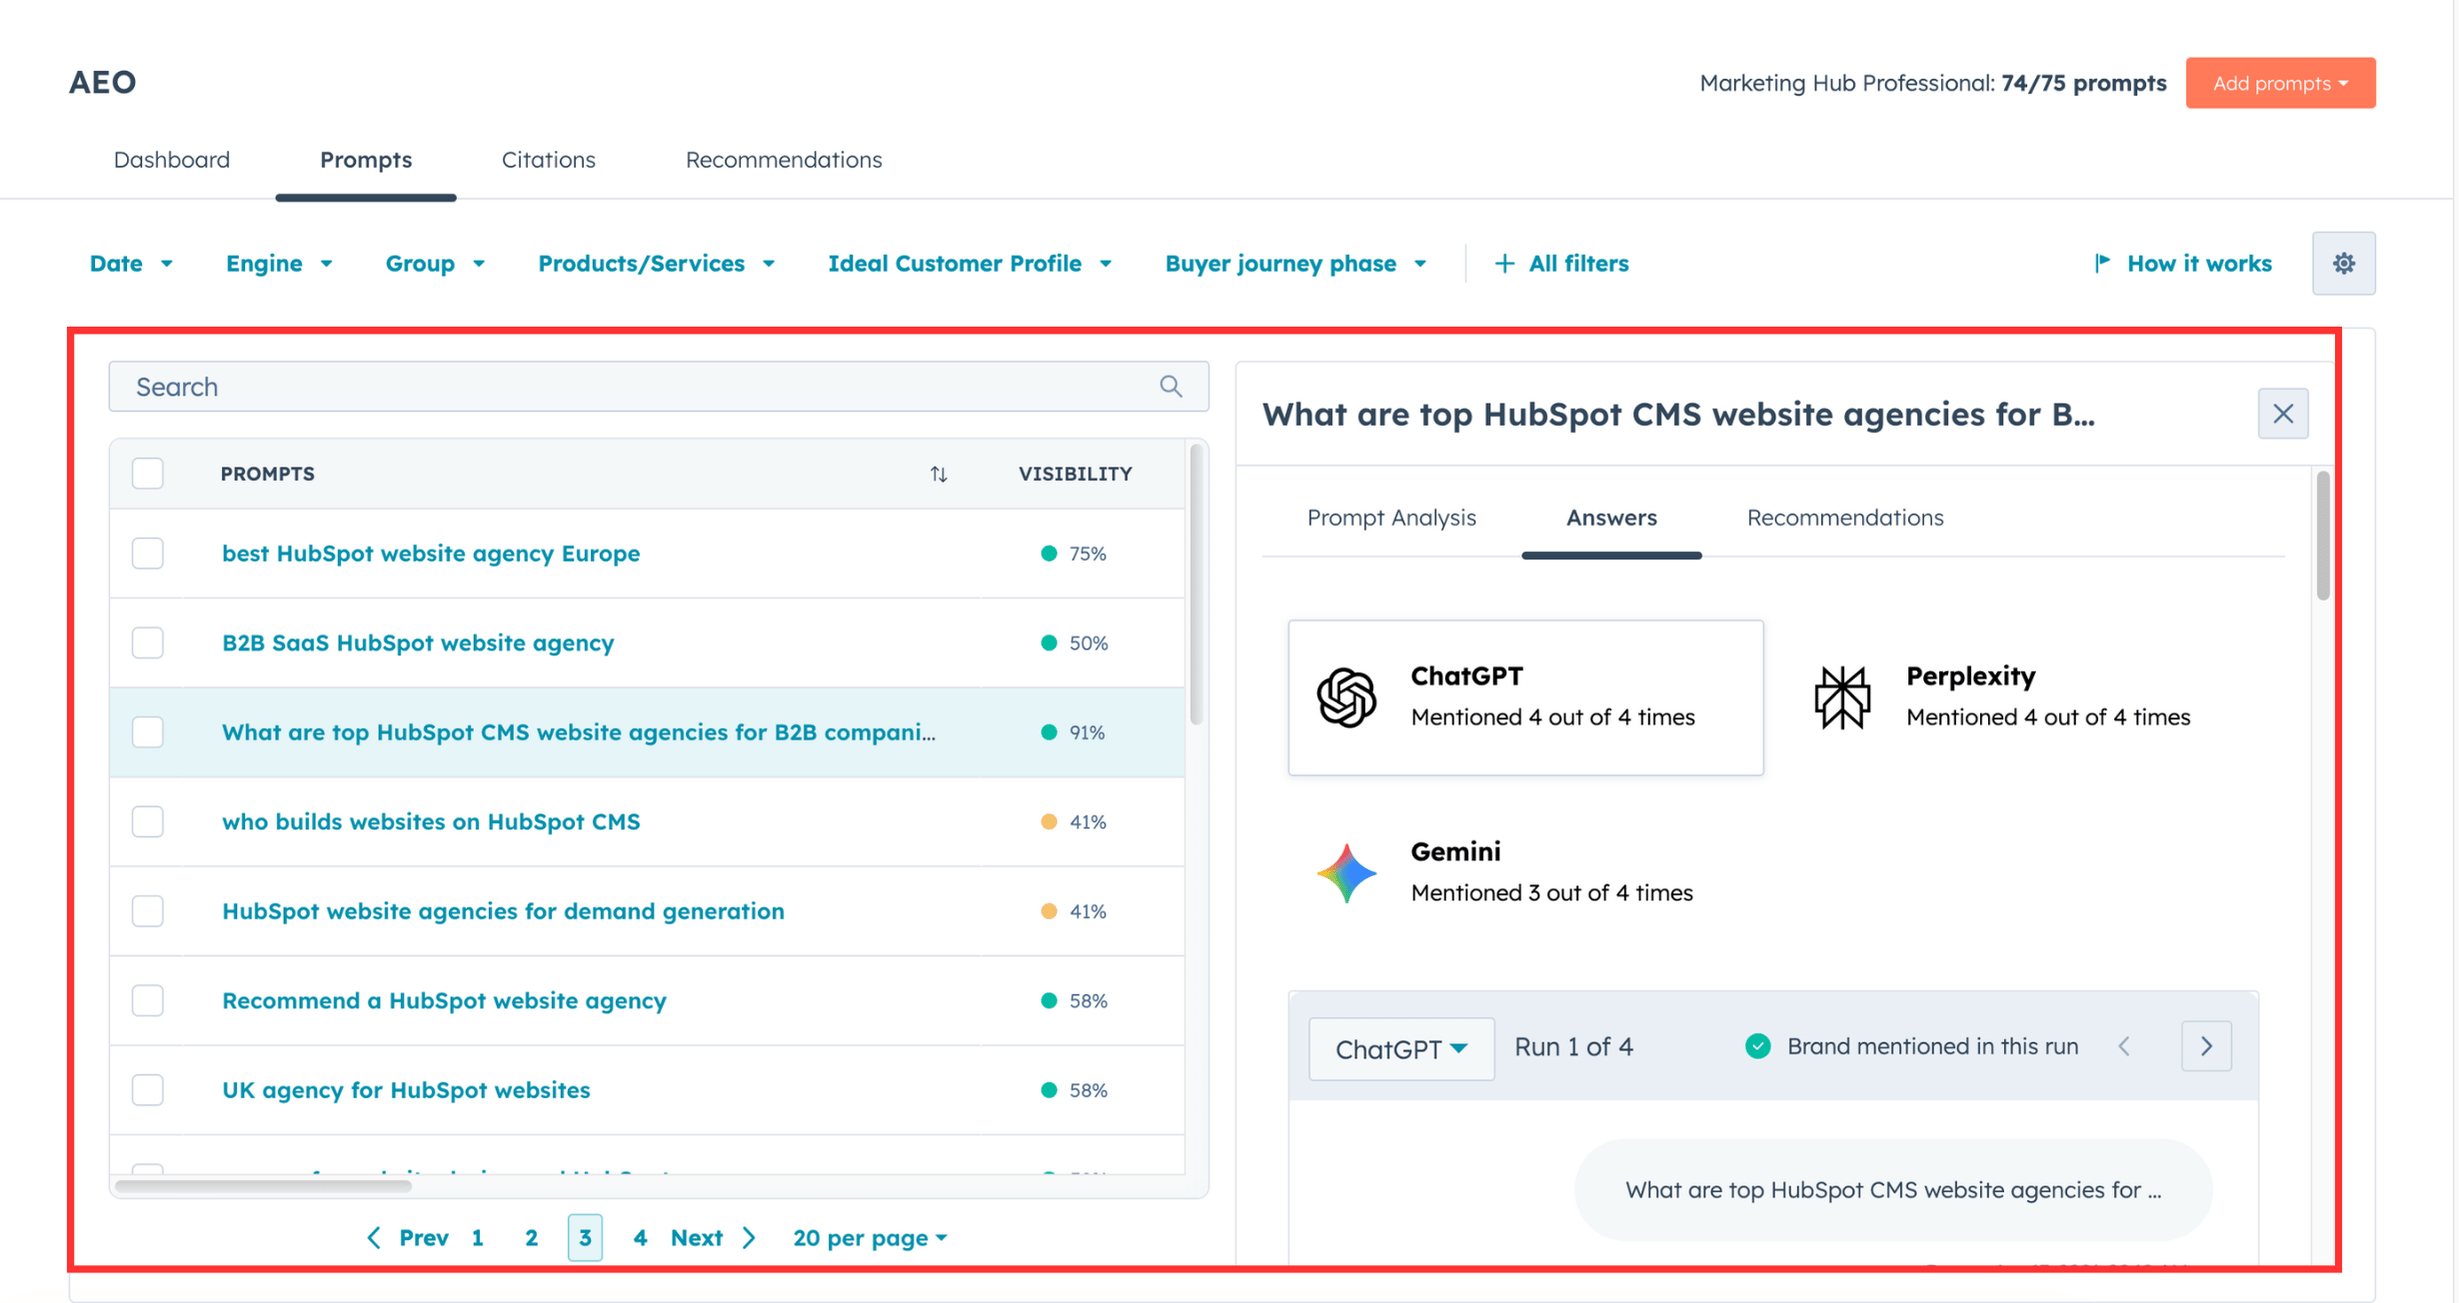
Task: Click the Perplexity logo icon
Action: [x=1843, y=697]
